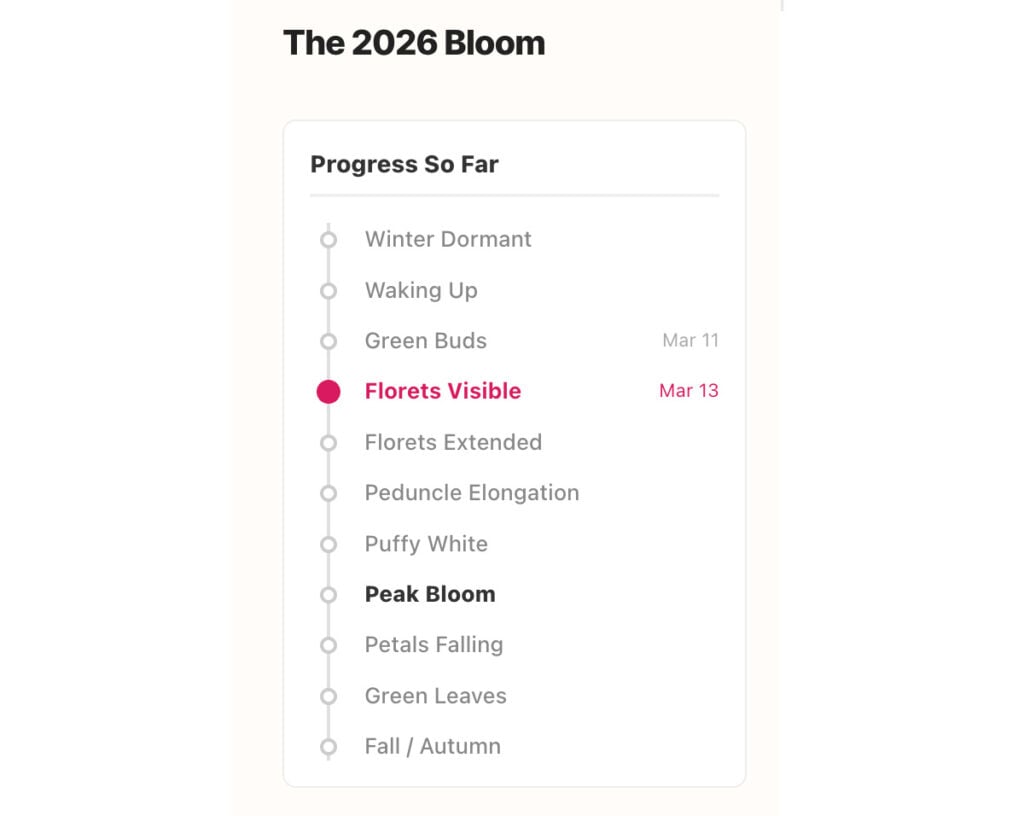Click the Peduncle Elongation stage marker circle
This screenshot has width=1024, height=816.
pyautogui.click(x=328, y=492)
